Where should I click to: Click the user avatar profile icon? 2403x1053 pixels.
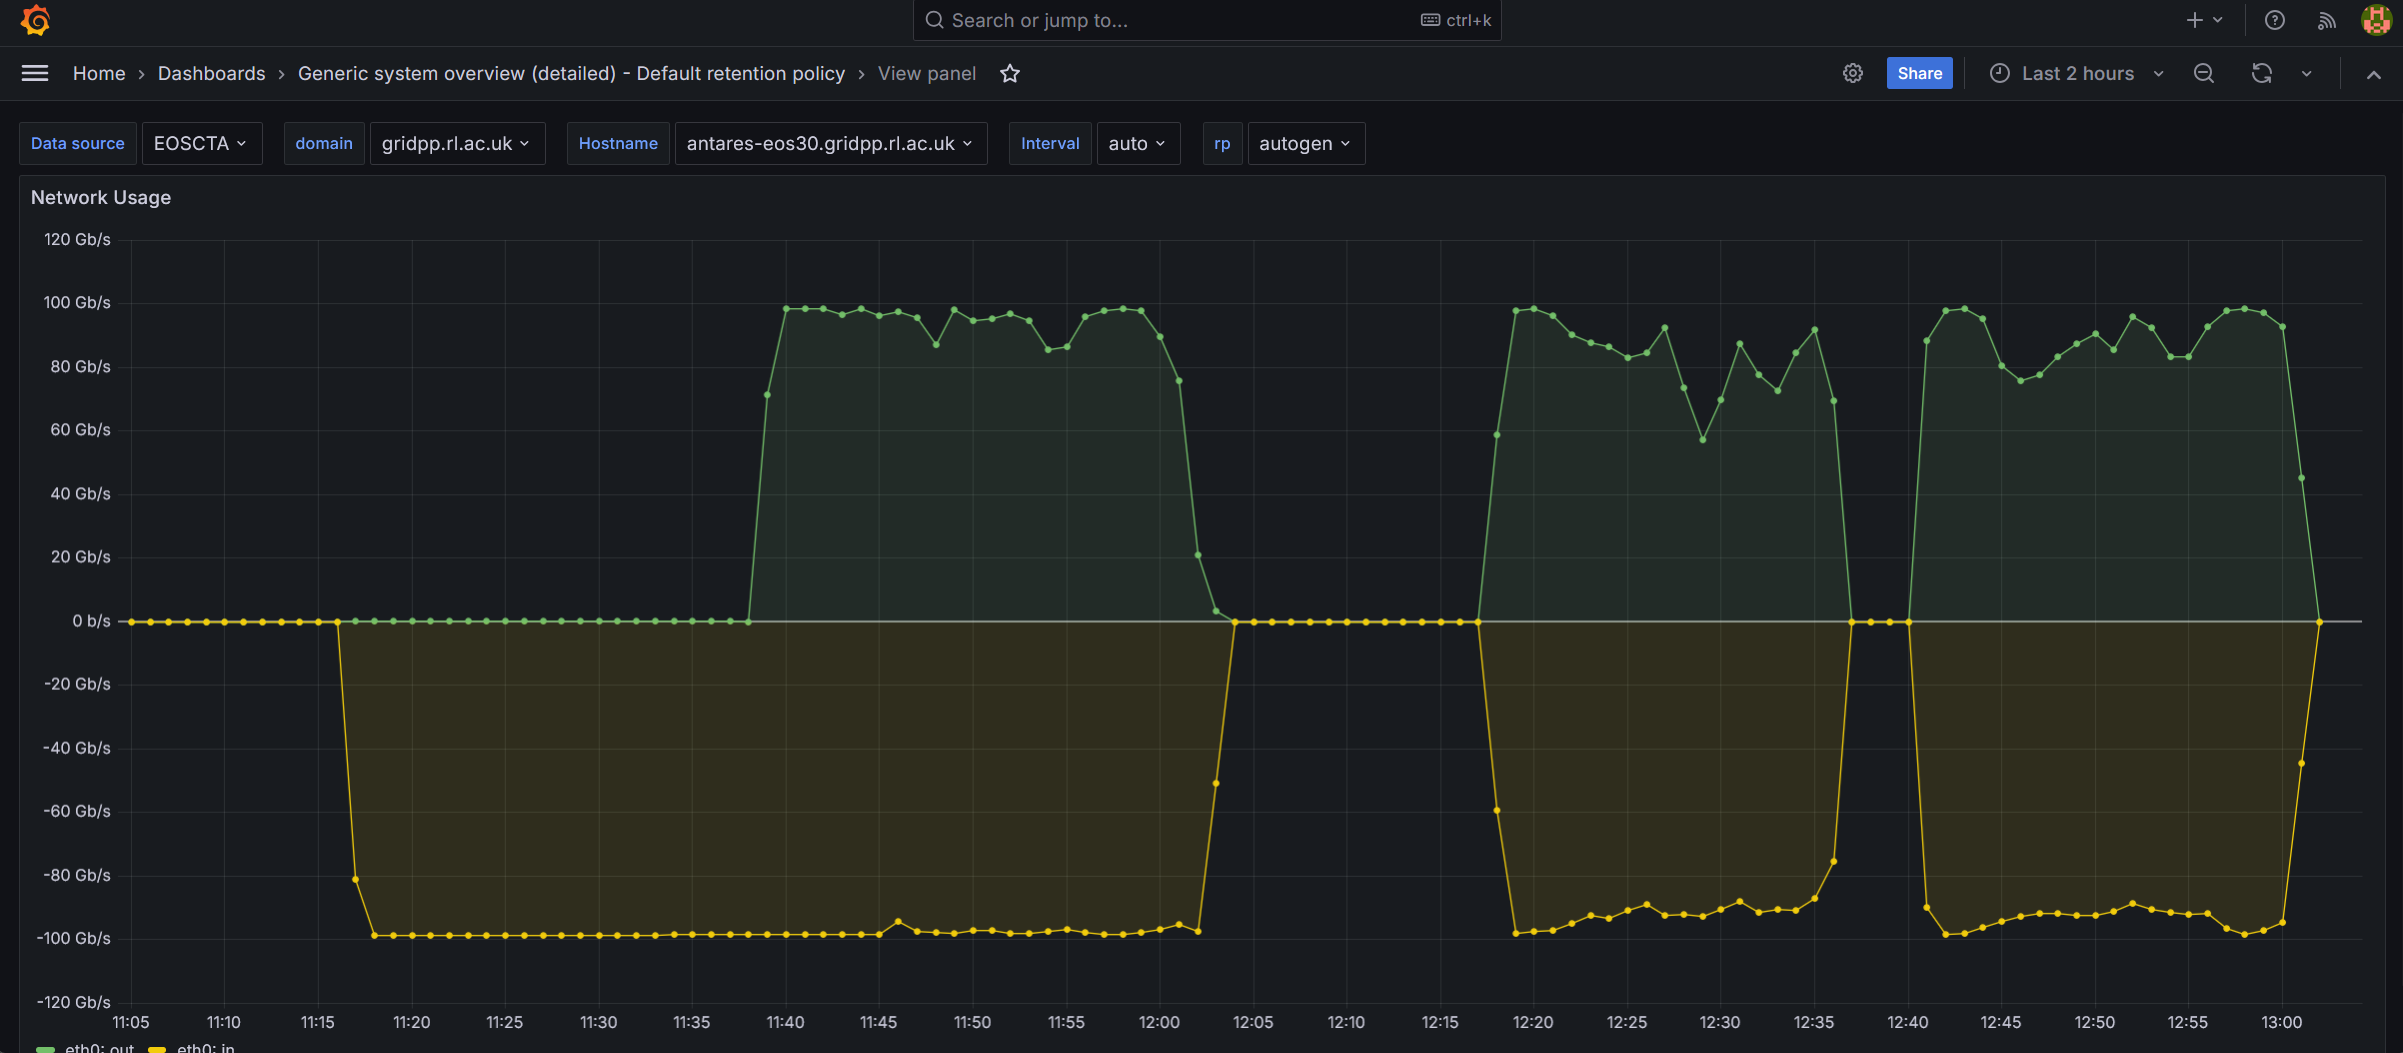click(2376, 20)
